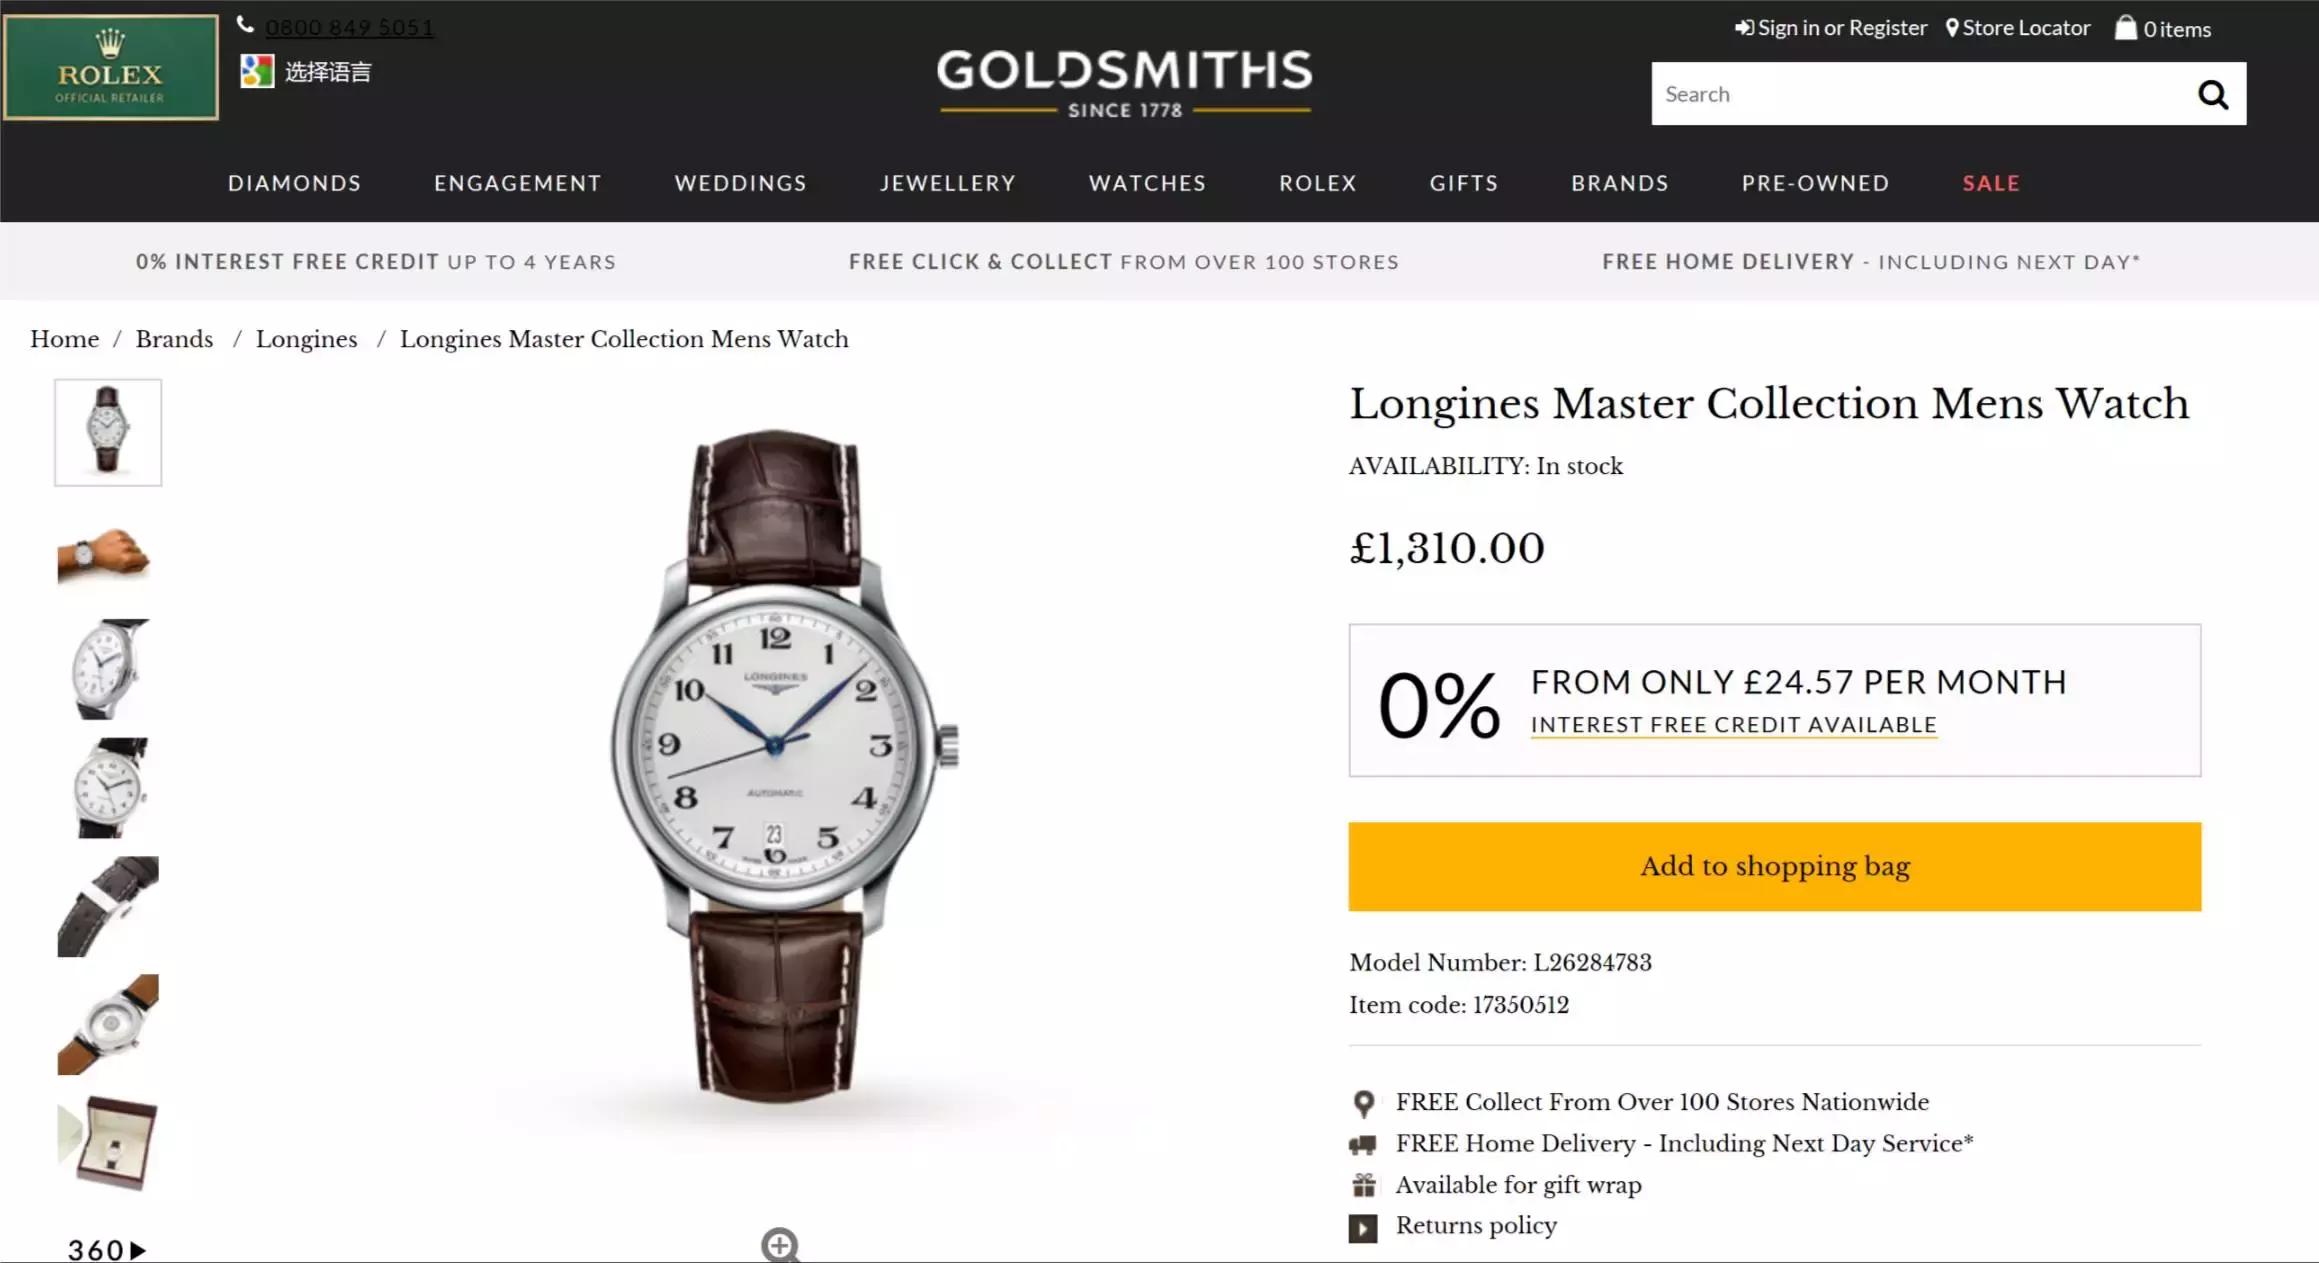Open the Pre-Owned menu
The width and height of the screenshot is (2319, 1263).
pyautogui.click(x=1815, y=183)
